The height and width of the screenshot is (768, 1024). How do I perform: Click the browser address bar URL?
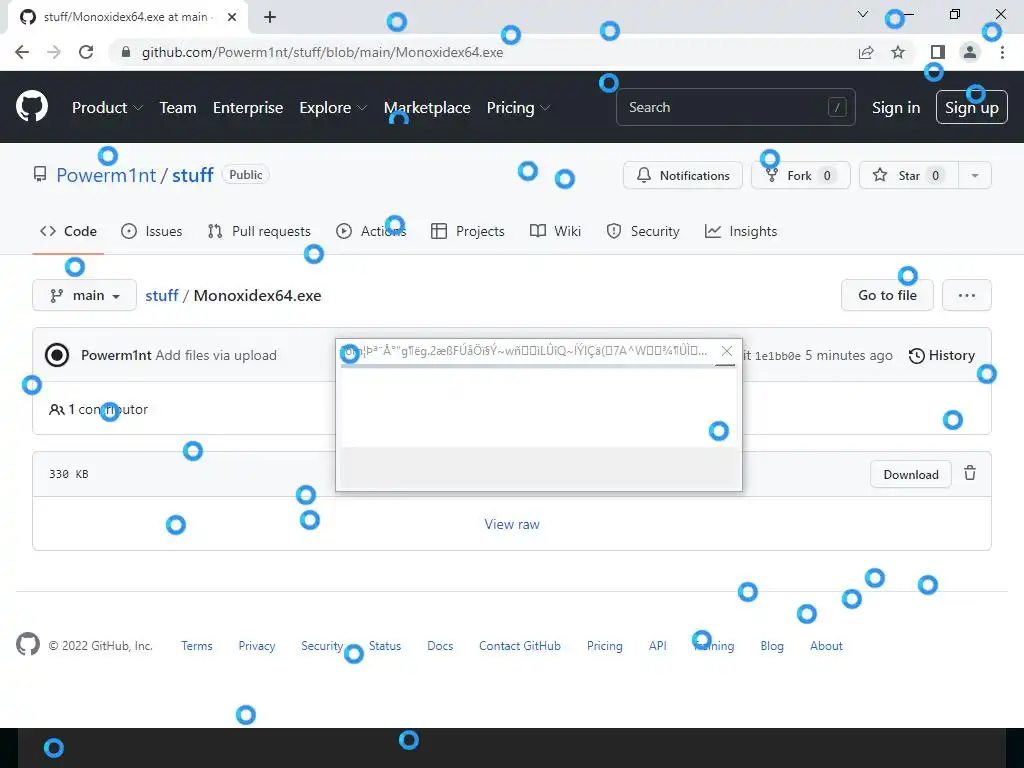[x=323, y=52]
